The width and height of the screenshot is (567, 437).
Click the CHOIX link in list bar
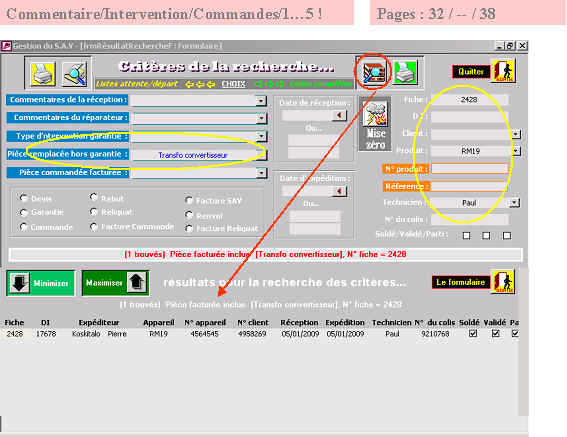coord(233,84)
